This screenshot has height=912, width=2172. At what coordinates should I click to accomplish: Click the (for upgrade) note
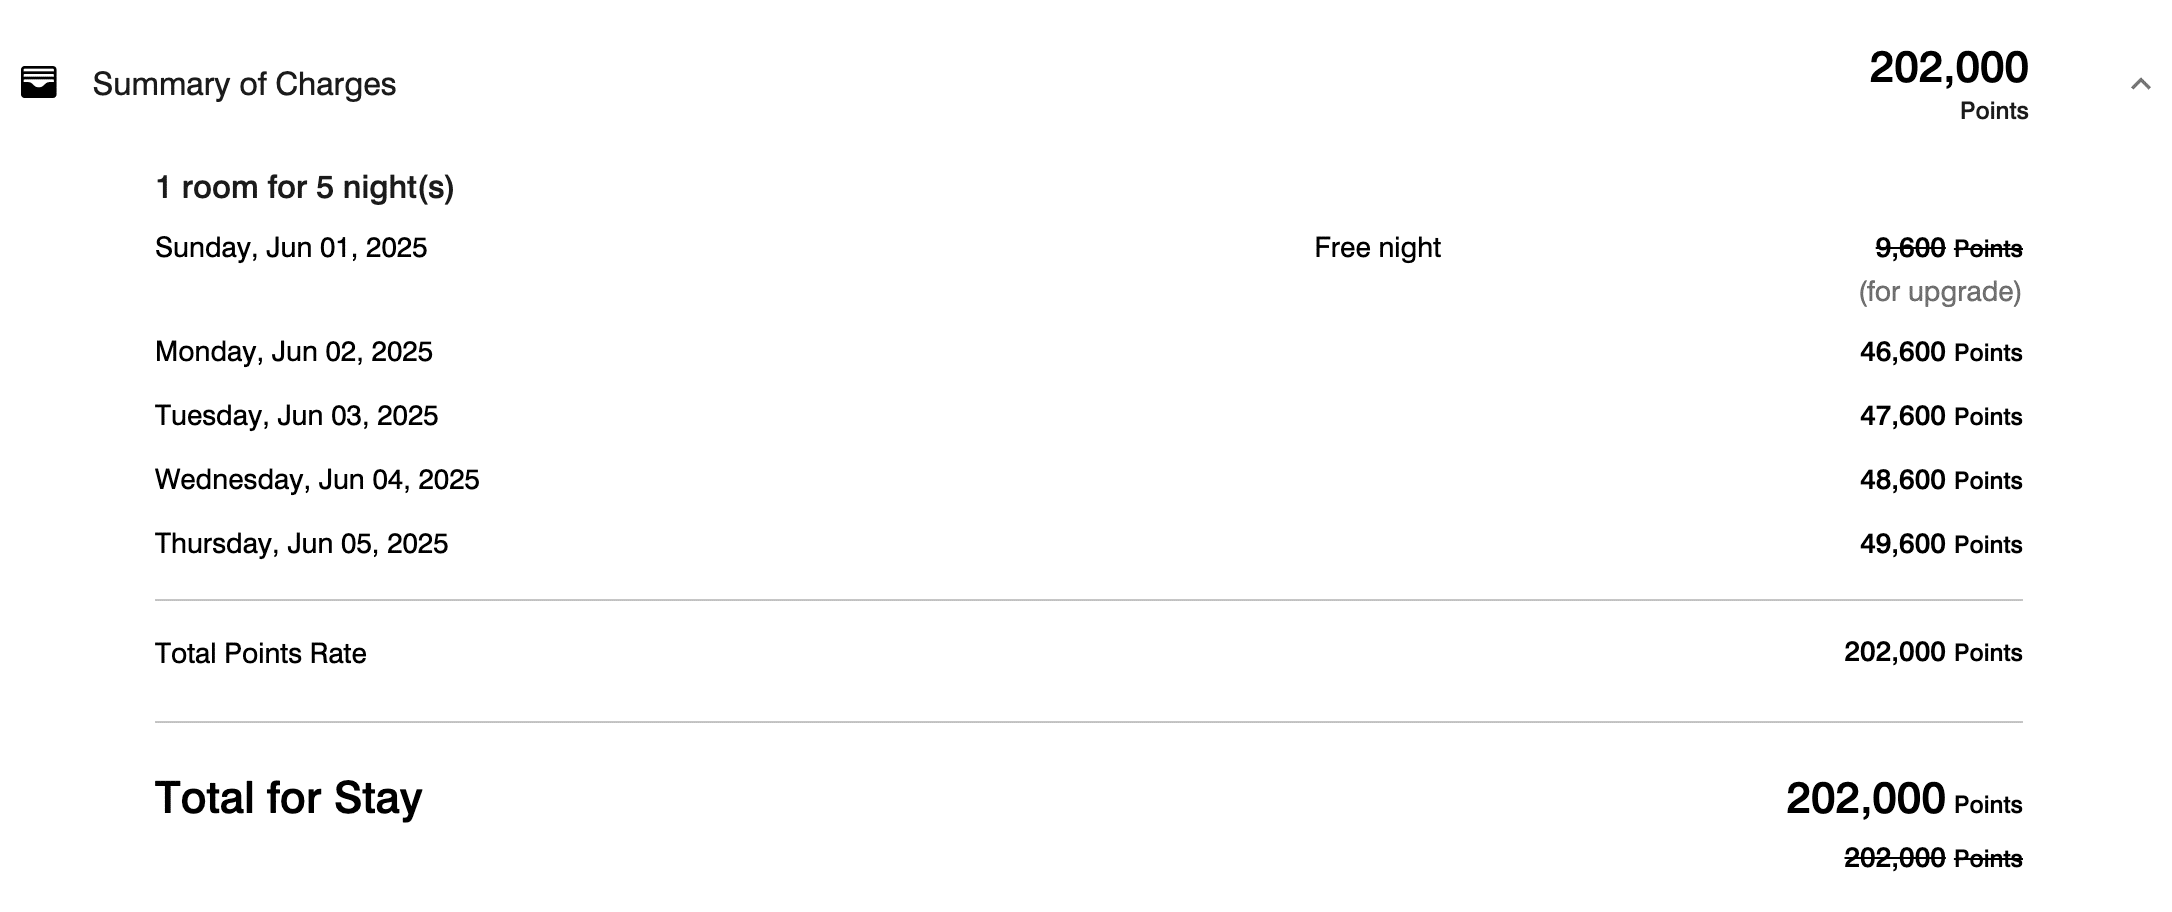1939,292
